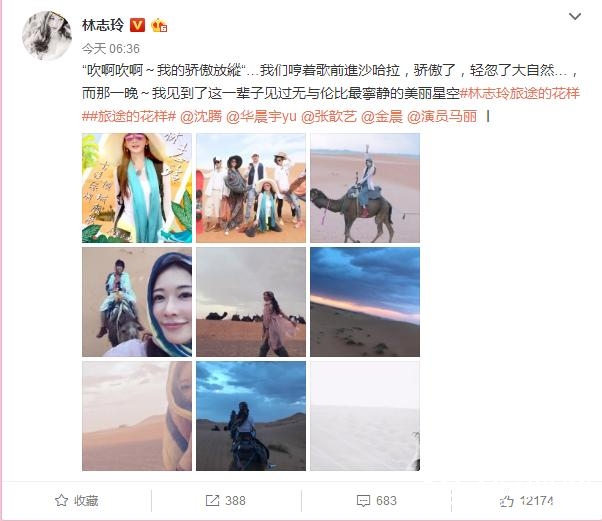Screen dimensions: 602x521
Task: Visit the @演员马丽 mention
Action: pos(442,116)
